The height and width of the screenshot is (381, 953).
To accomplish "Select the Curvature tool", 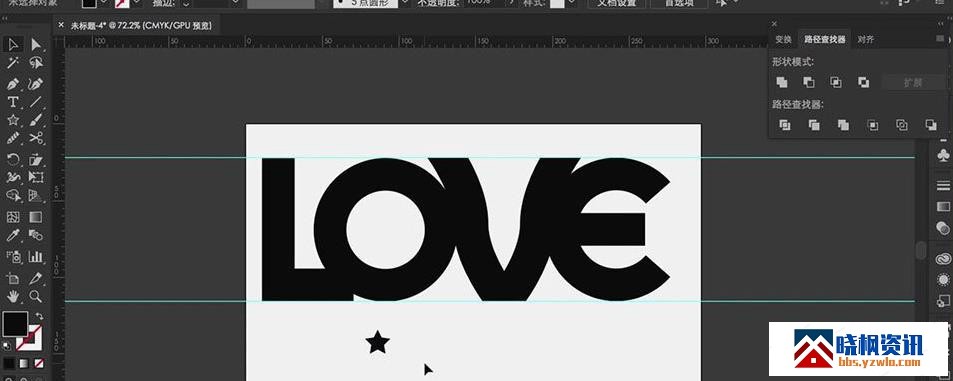I will [x=36, y=83].
